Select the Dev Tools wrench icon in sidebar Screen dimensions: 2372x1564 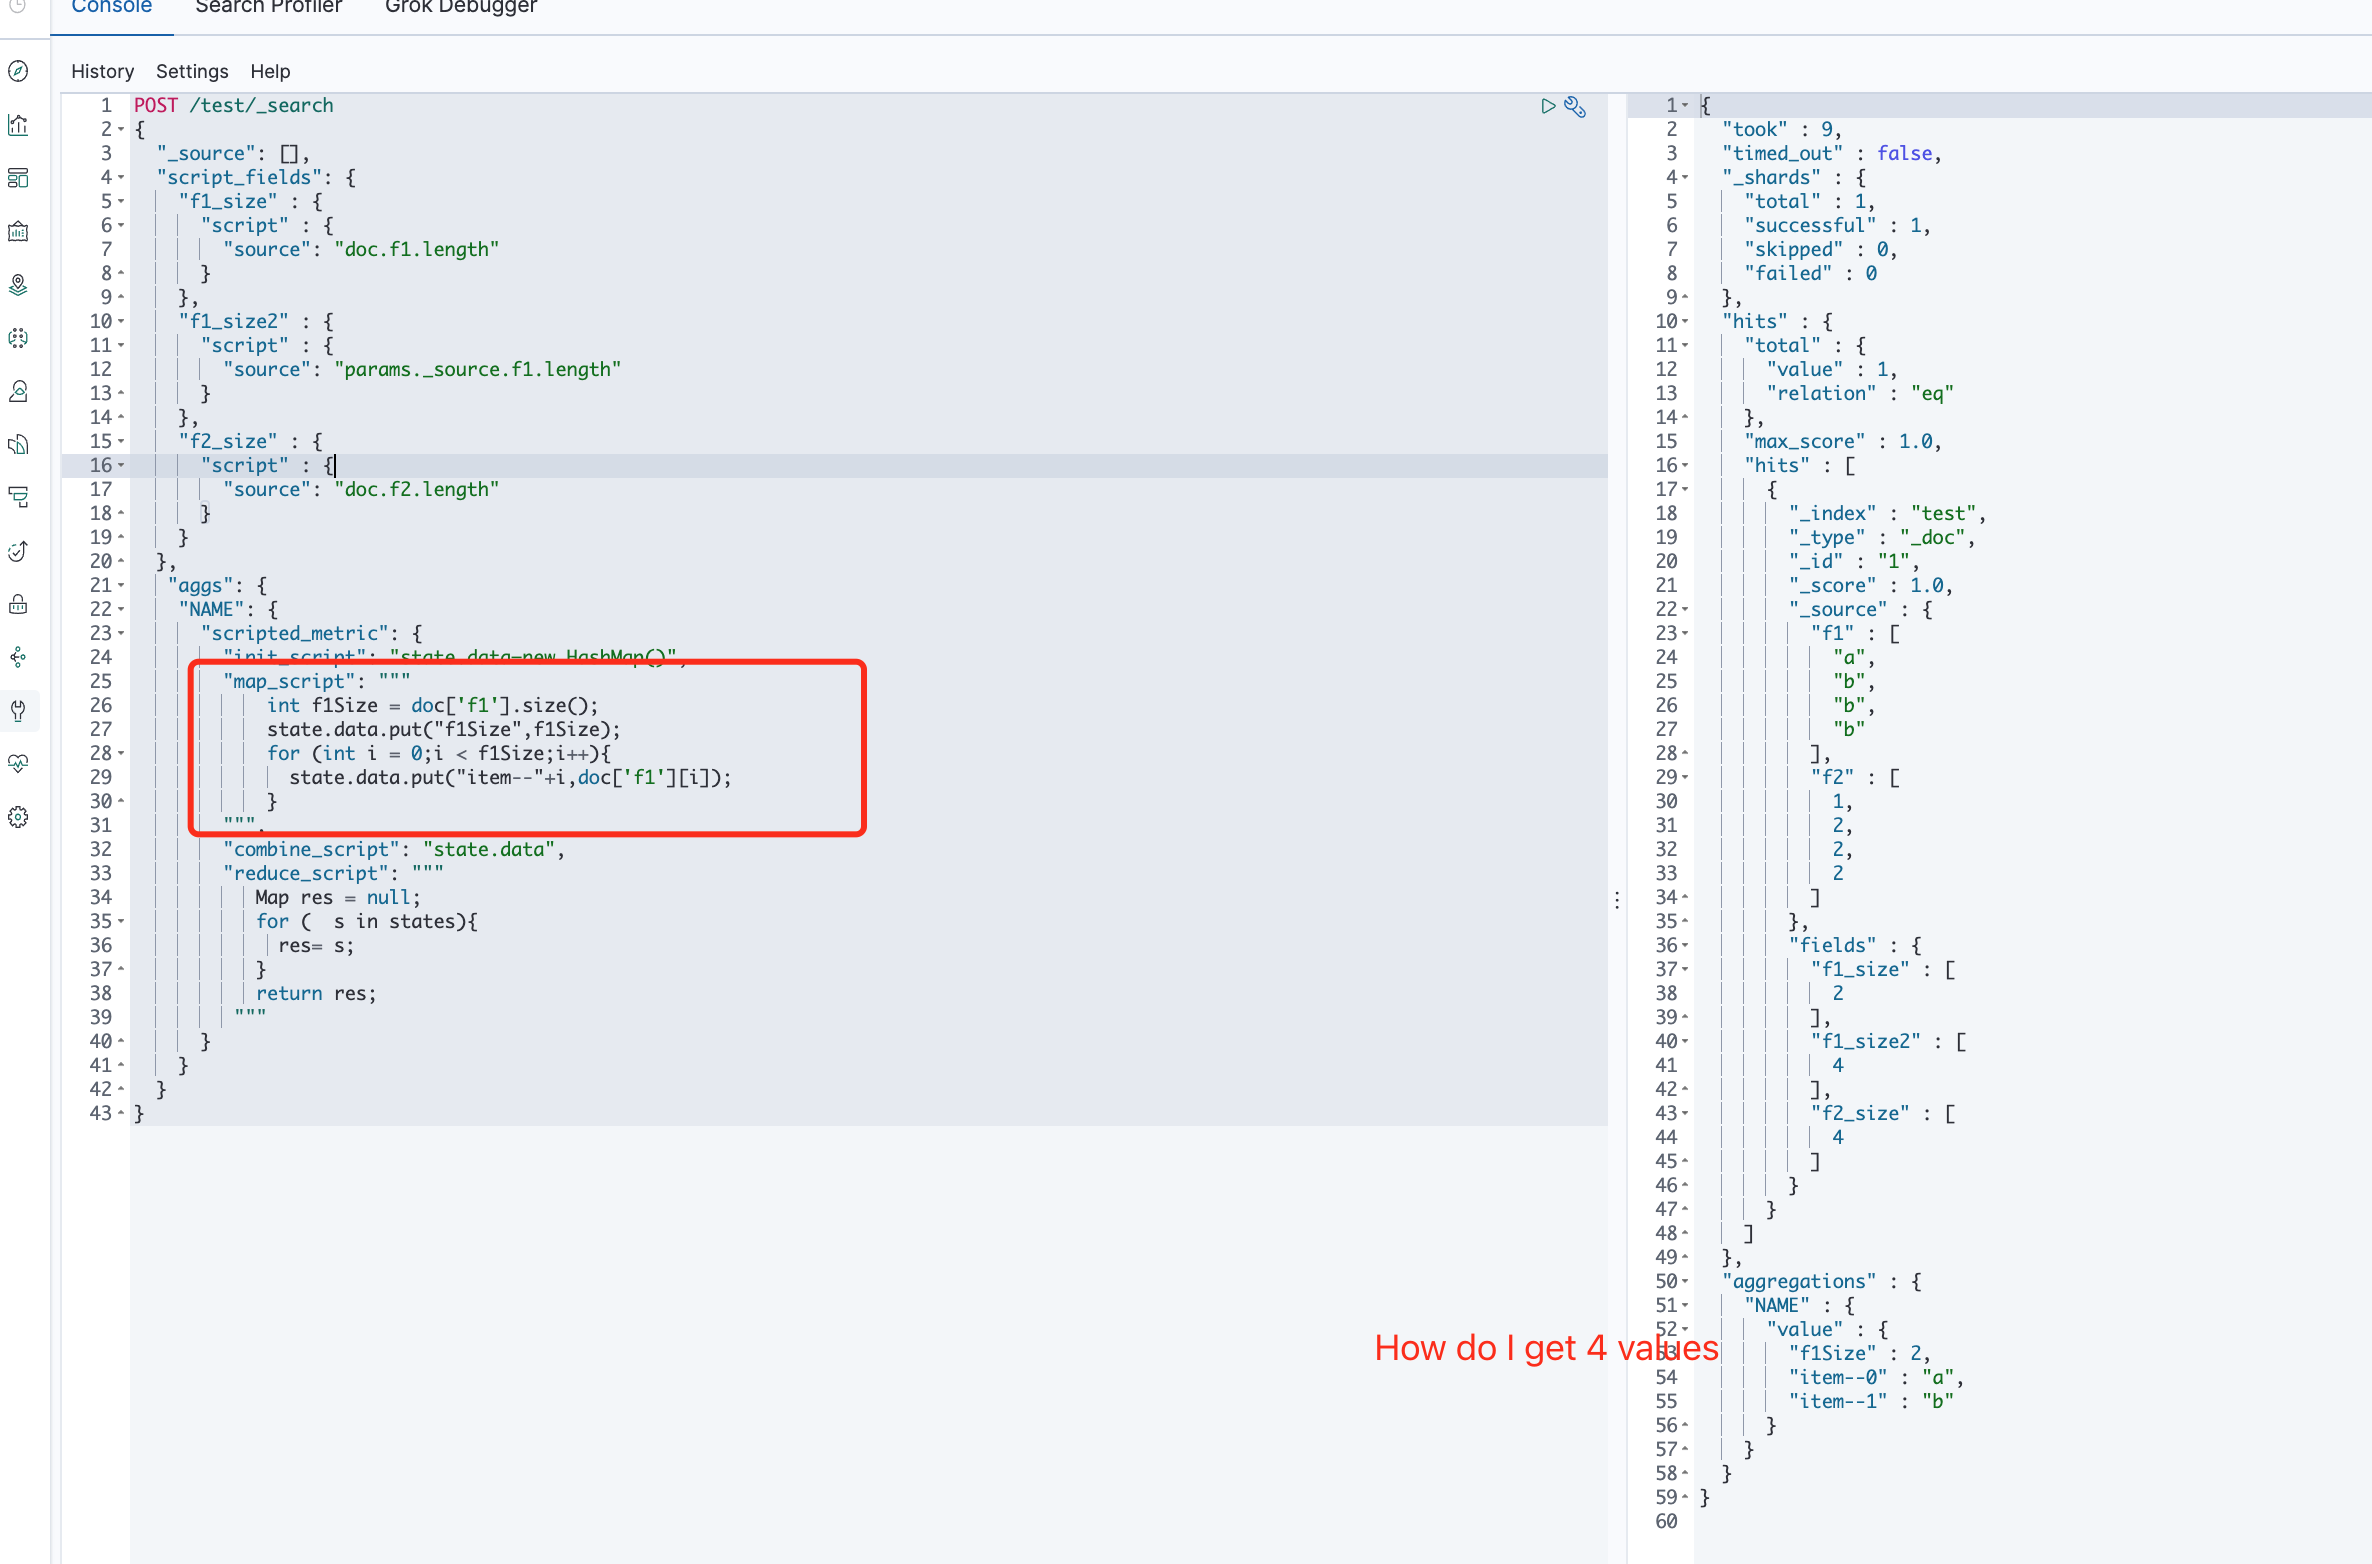18,711
